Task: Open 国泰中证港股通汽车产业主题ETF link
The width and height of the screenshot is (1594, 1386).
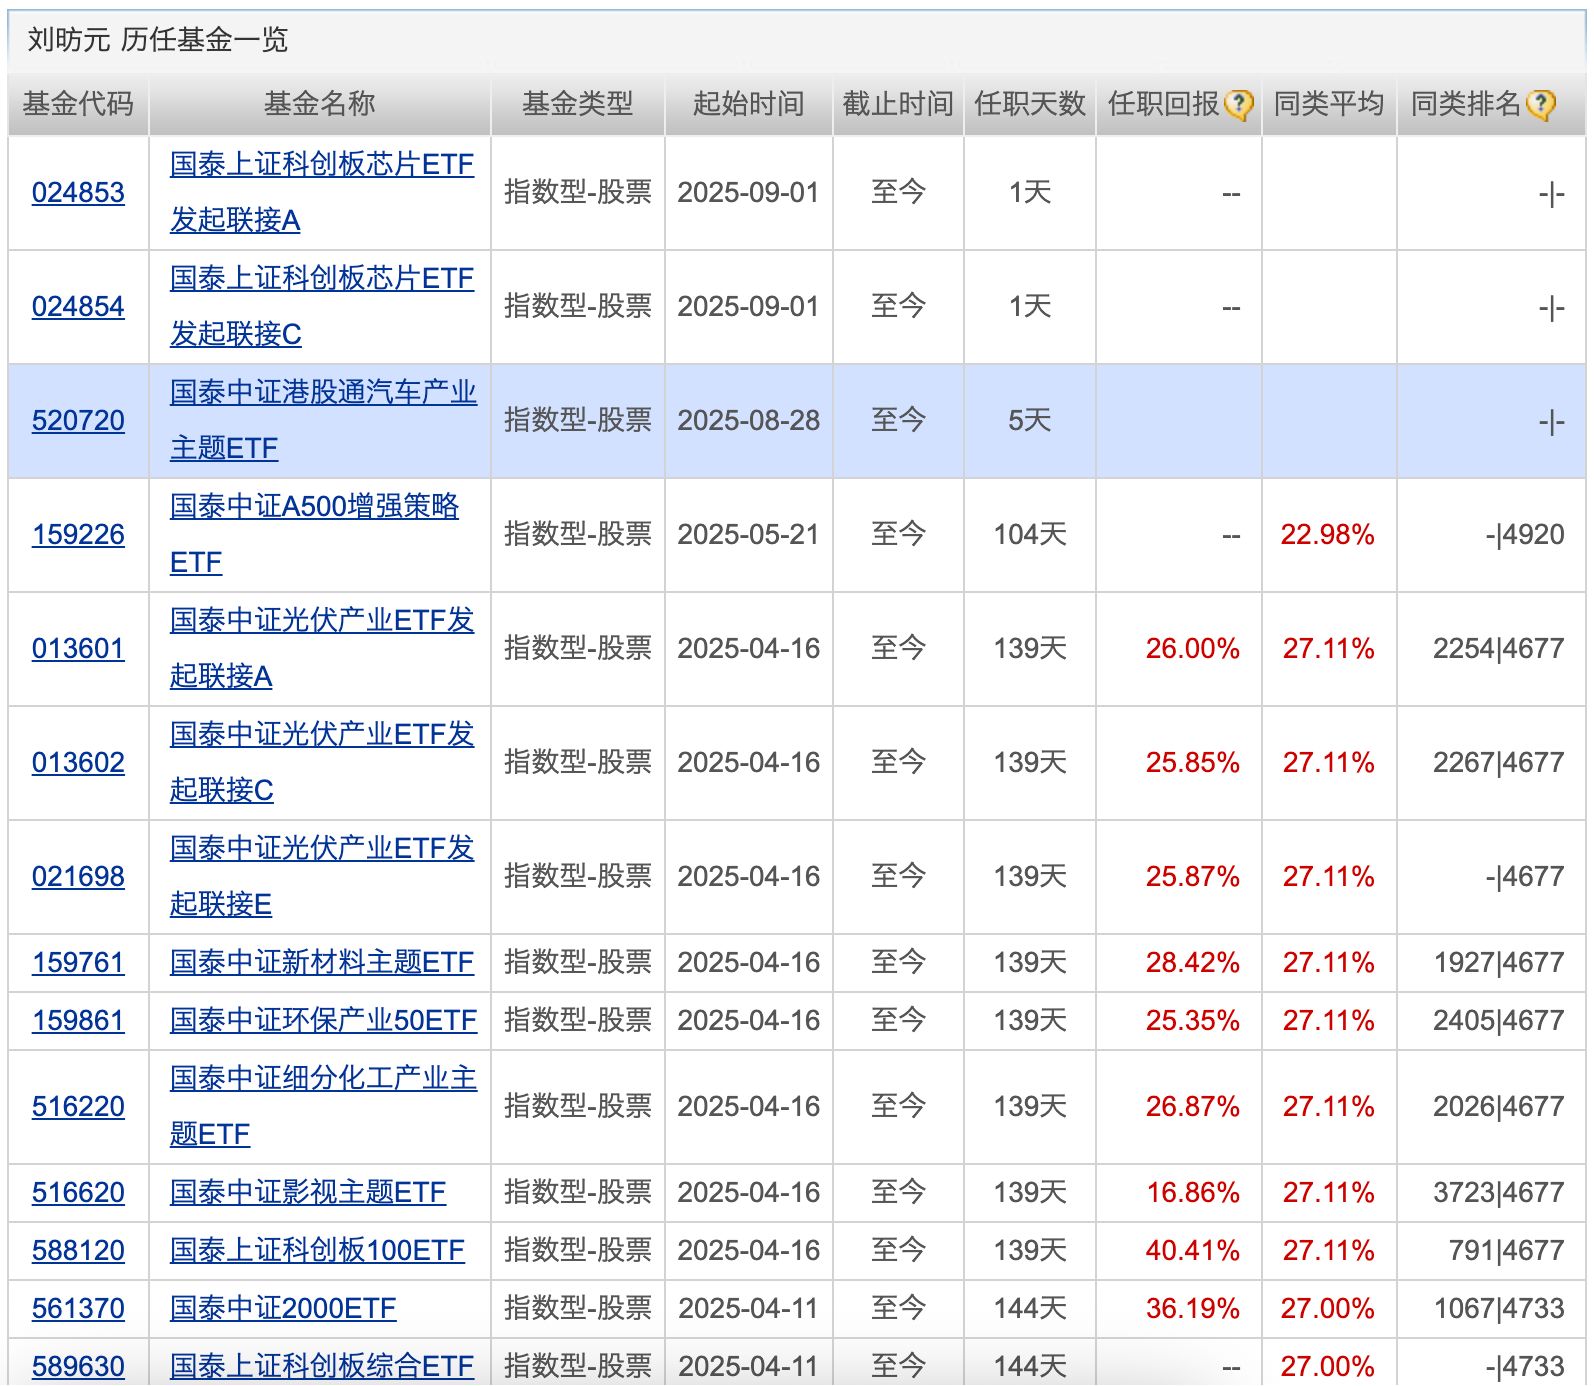Action: pyautogui.click(x=323, y=393)
